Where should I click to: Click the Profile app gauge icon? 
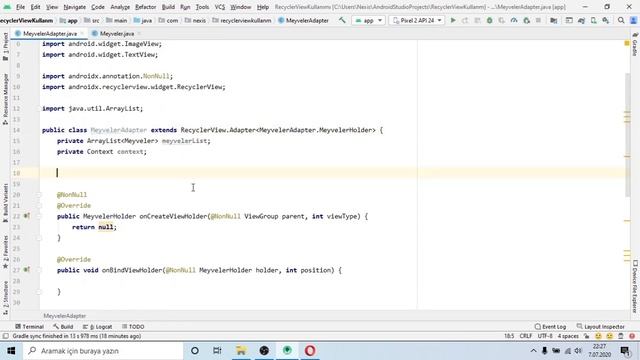click(514, 20)
